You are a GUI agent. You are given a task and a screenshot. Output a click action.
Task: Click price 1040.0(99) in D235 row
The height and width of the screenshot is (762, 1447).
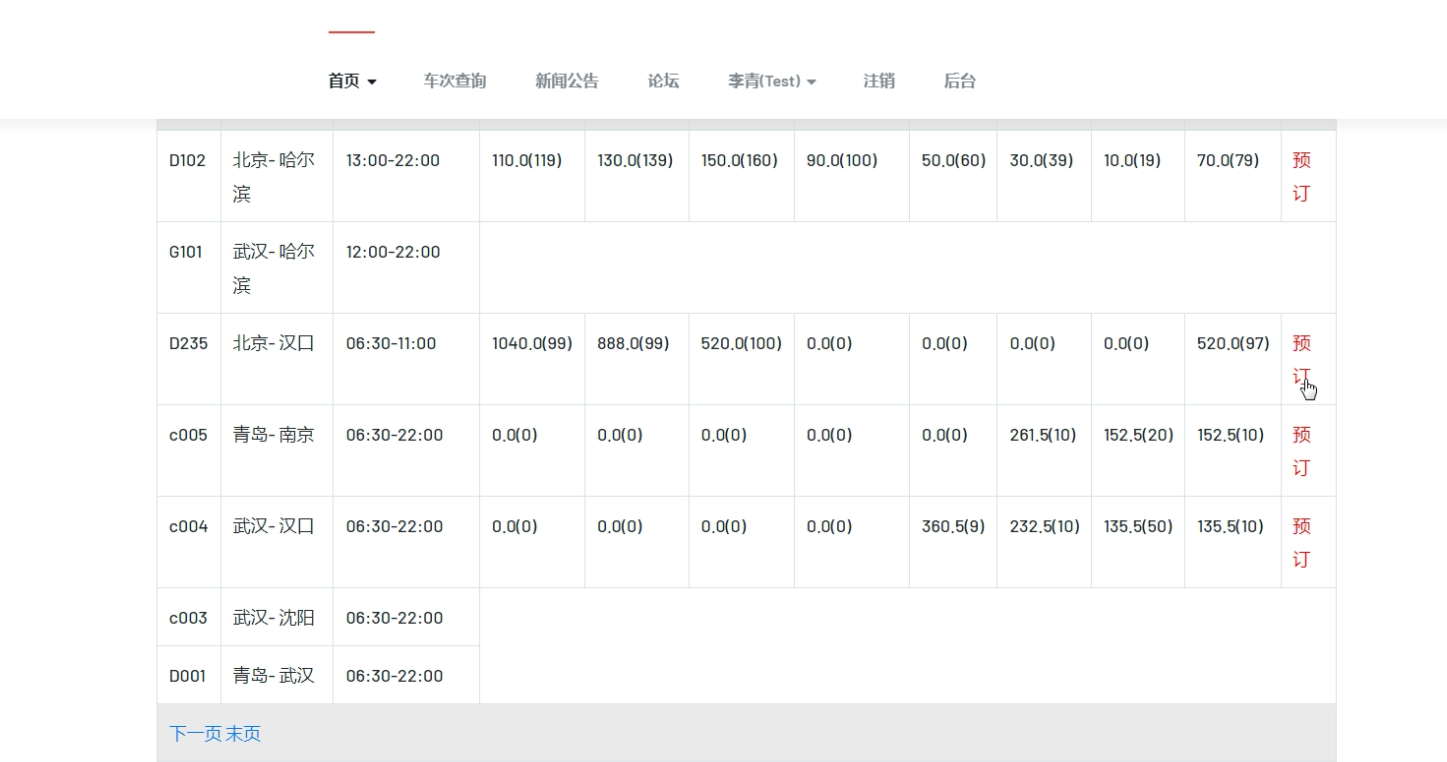532,343
